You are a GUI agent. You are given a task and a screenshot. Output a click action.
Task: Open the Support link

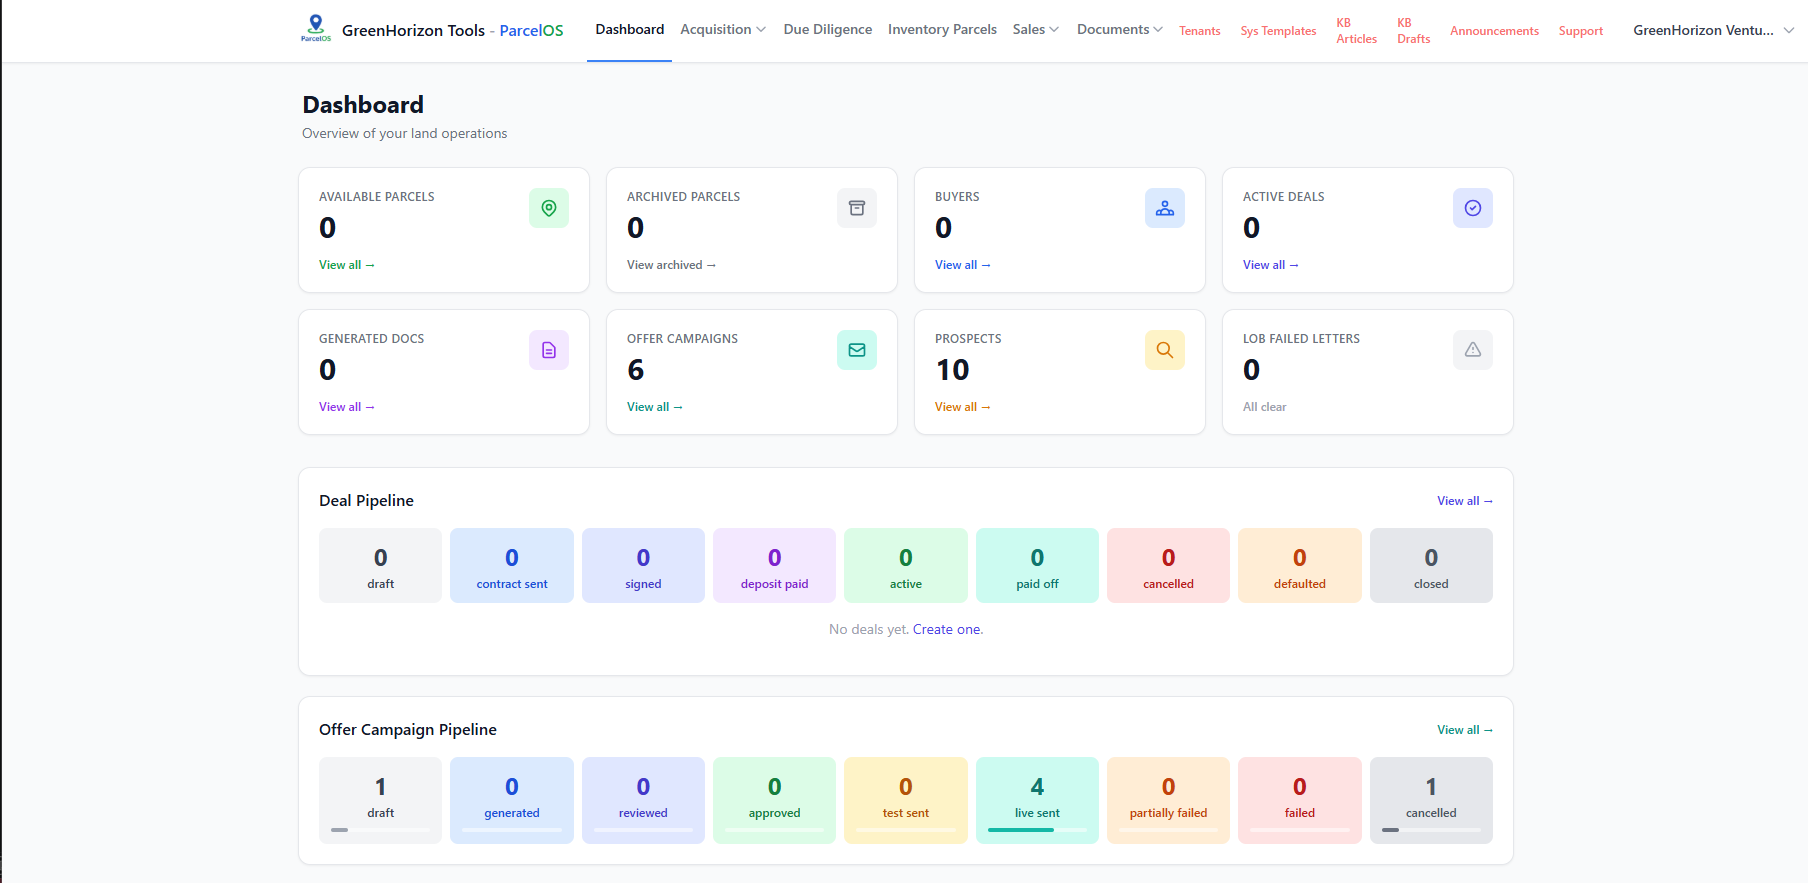1580,31
